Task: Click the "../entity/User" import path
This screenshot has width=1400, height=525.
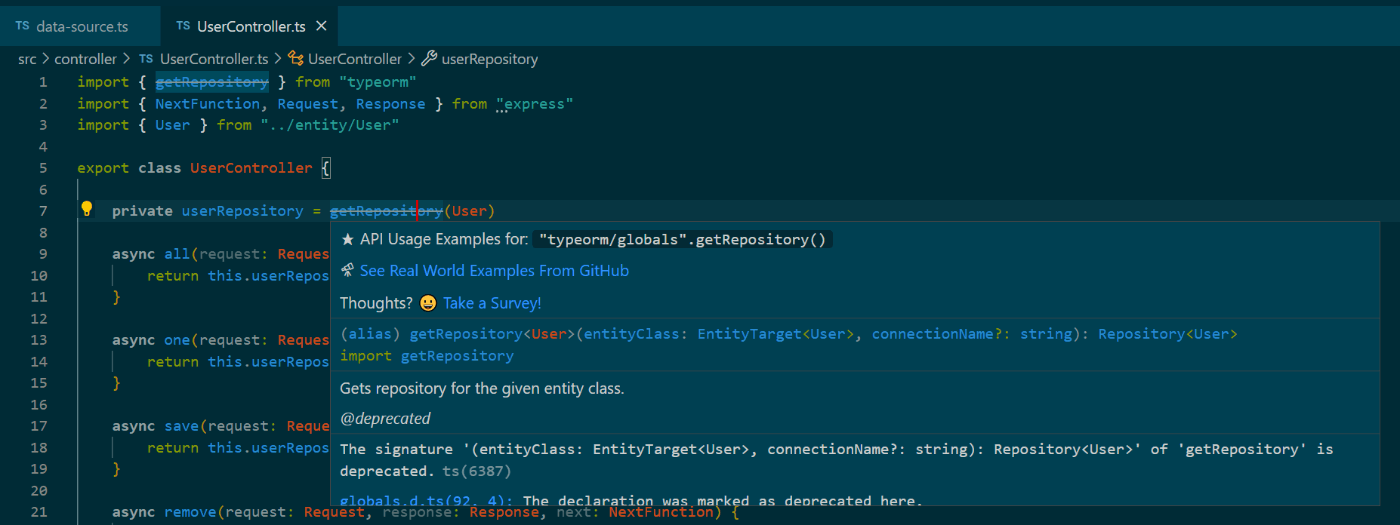Action: click(x=330, y=125)
